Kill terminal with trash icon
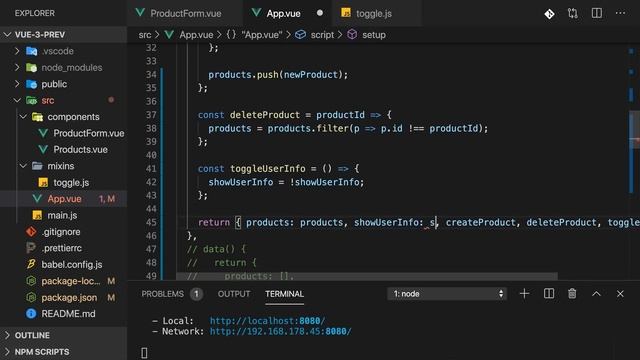The image size is (640, 360). click(x=572, y=293)
